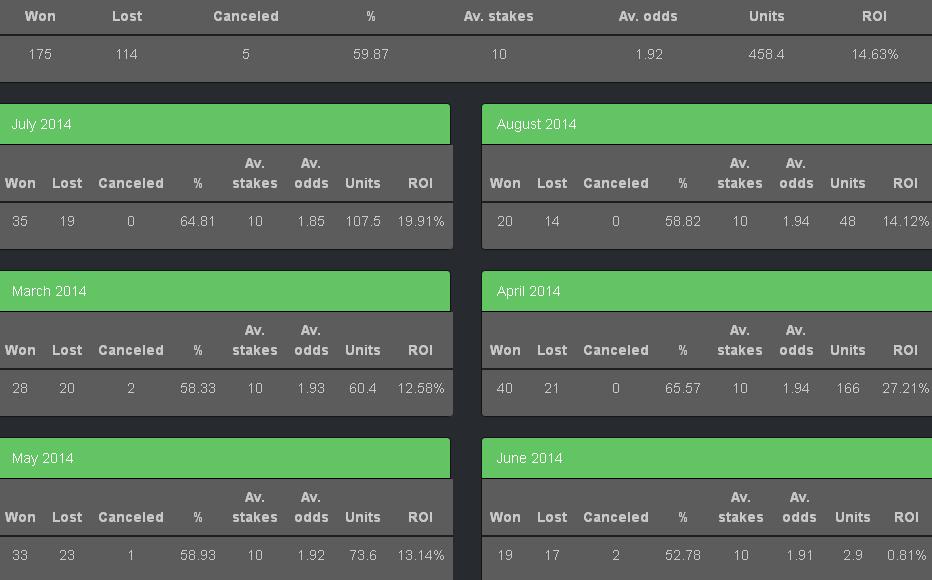Click the August 2014 Lost column header
The width and height of the screenshot is (932, 580).
pyautogui.click(x=552, y=184)
